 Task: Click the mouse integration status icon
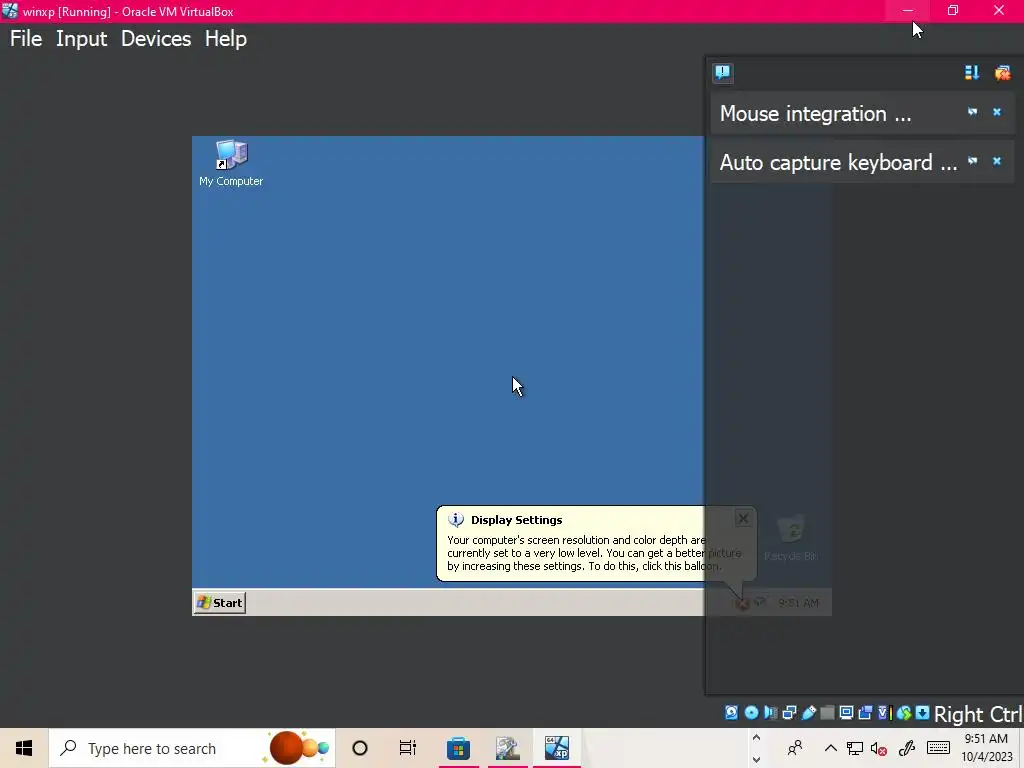(x=904, y=712)
